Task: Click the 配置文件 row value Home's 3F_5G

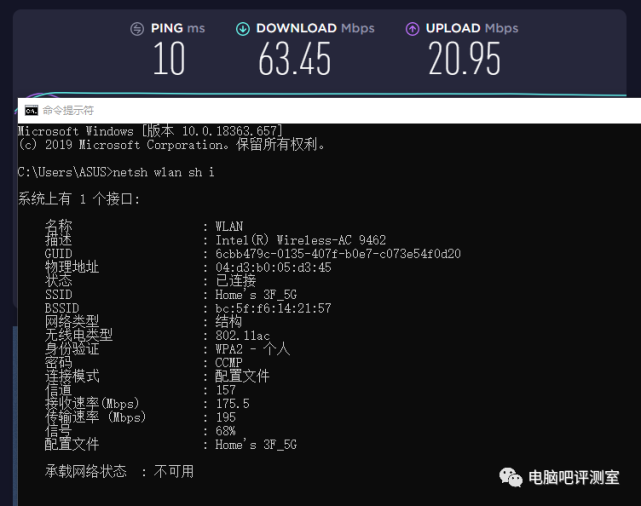Action: (x=256, y=444)
